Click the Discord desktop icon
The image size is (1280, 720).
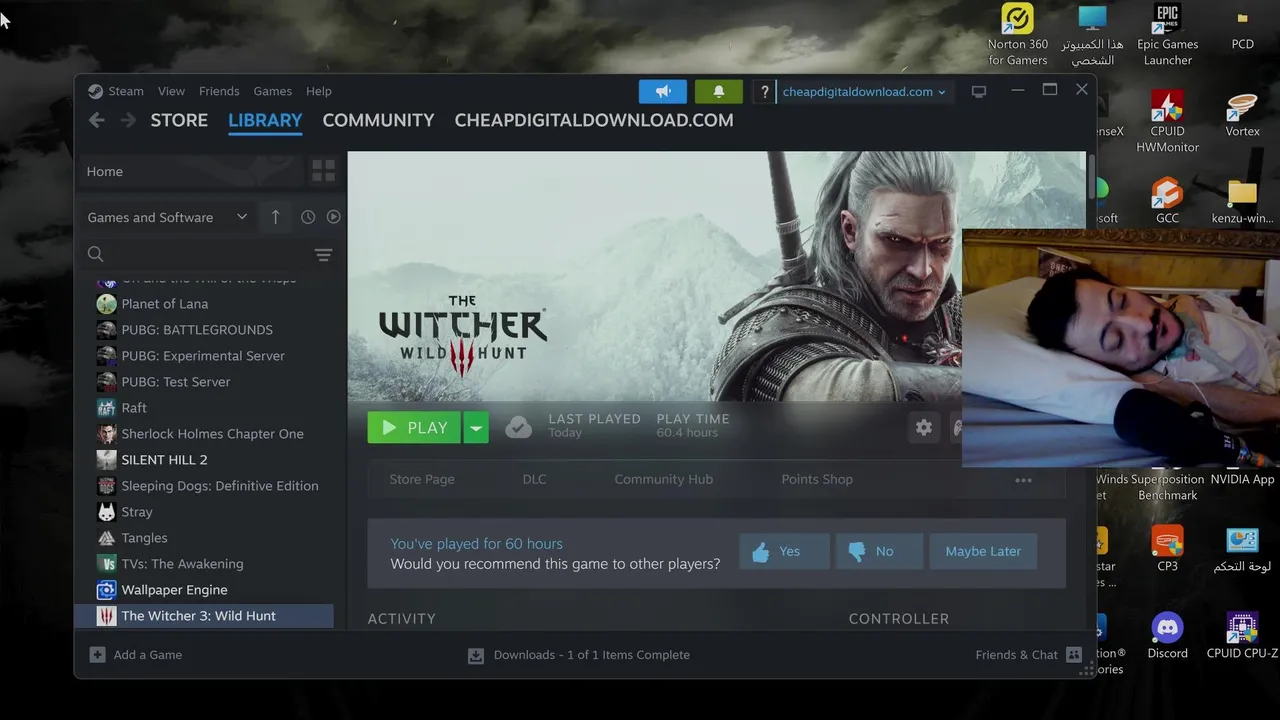click(1167, 636)
